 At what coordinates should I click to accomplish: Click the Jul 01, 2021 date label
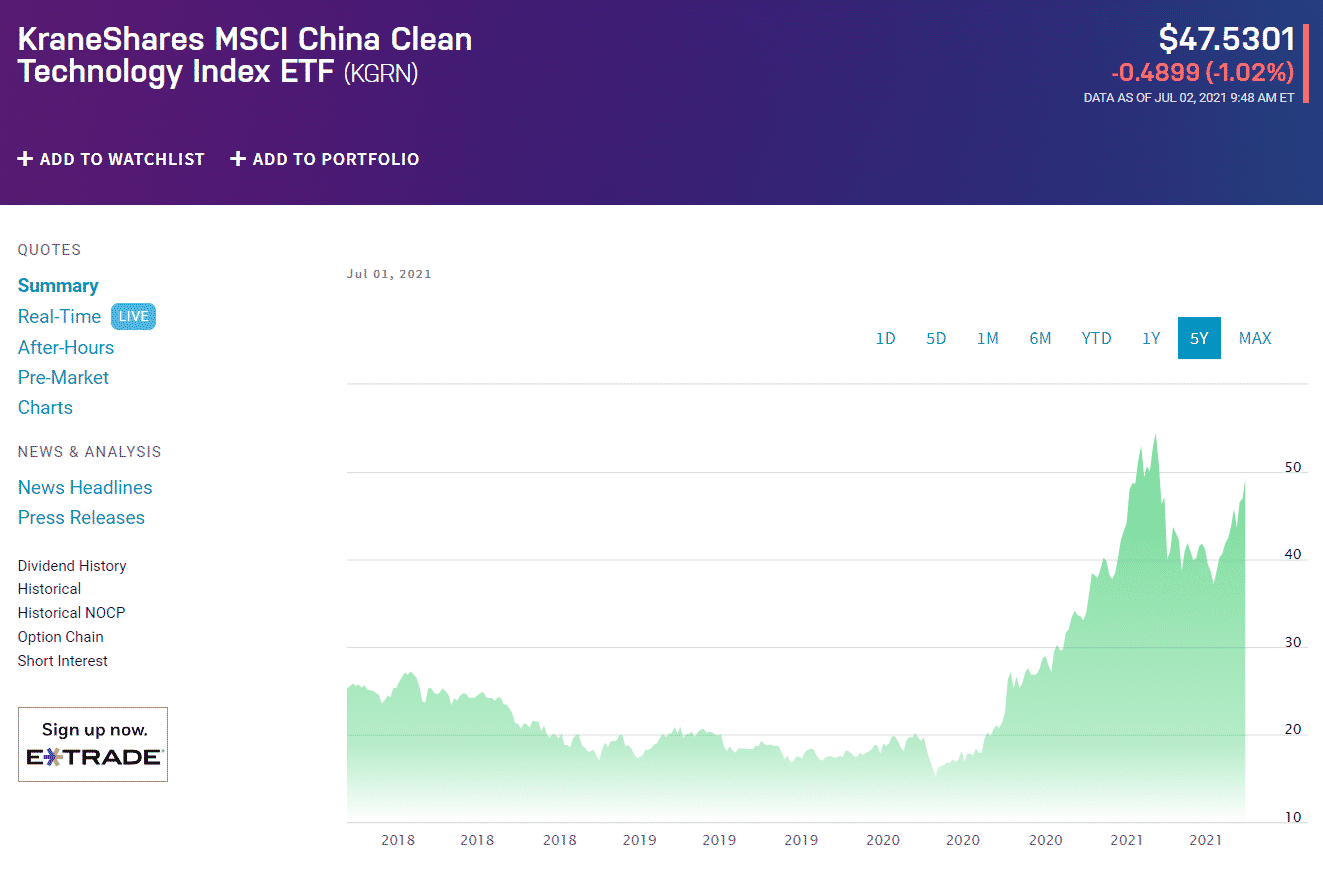[389, 274]
